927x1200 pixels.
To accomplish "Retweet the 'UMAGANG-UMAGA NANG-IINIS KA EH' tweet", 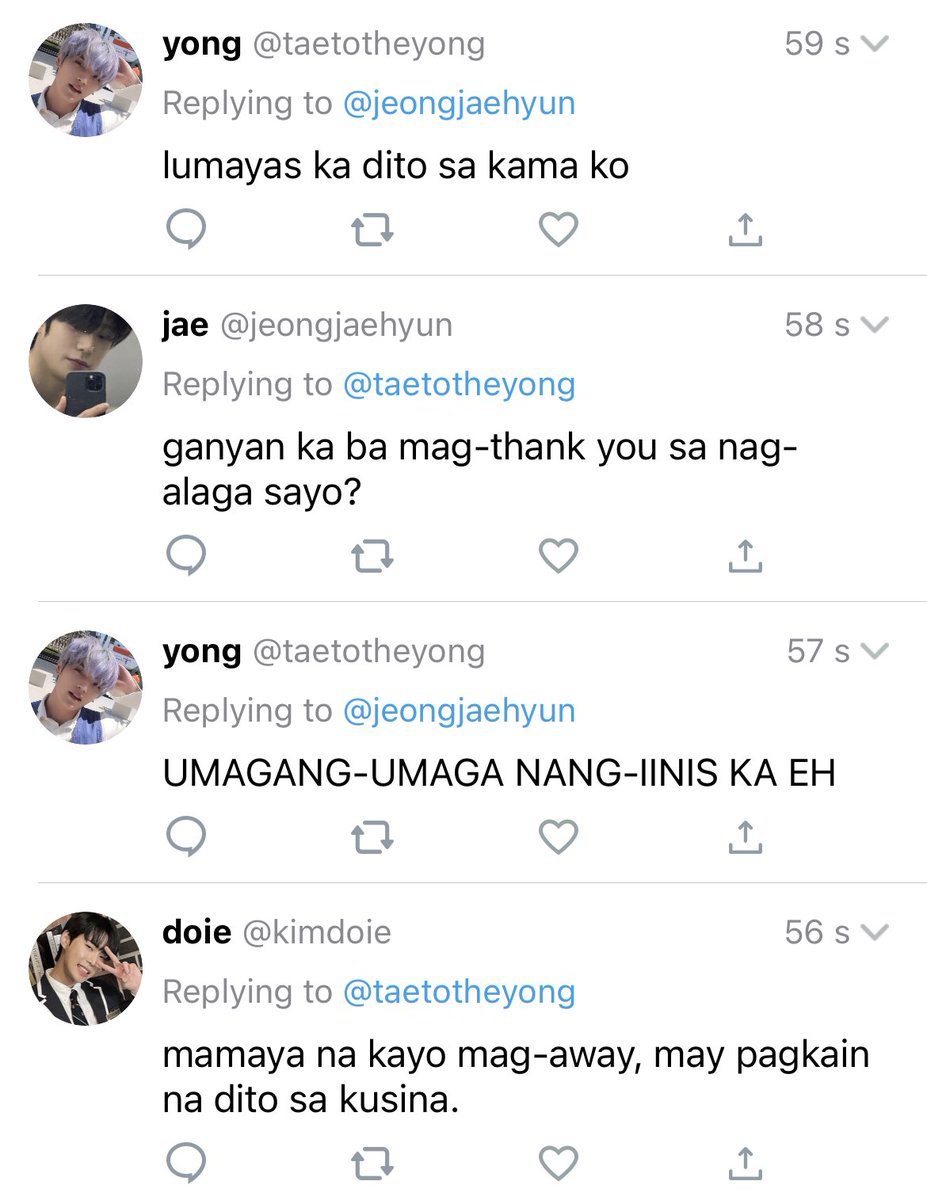I will (x=372, y=838).
